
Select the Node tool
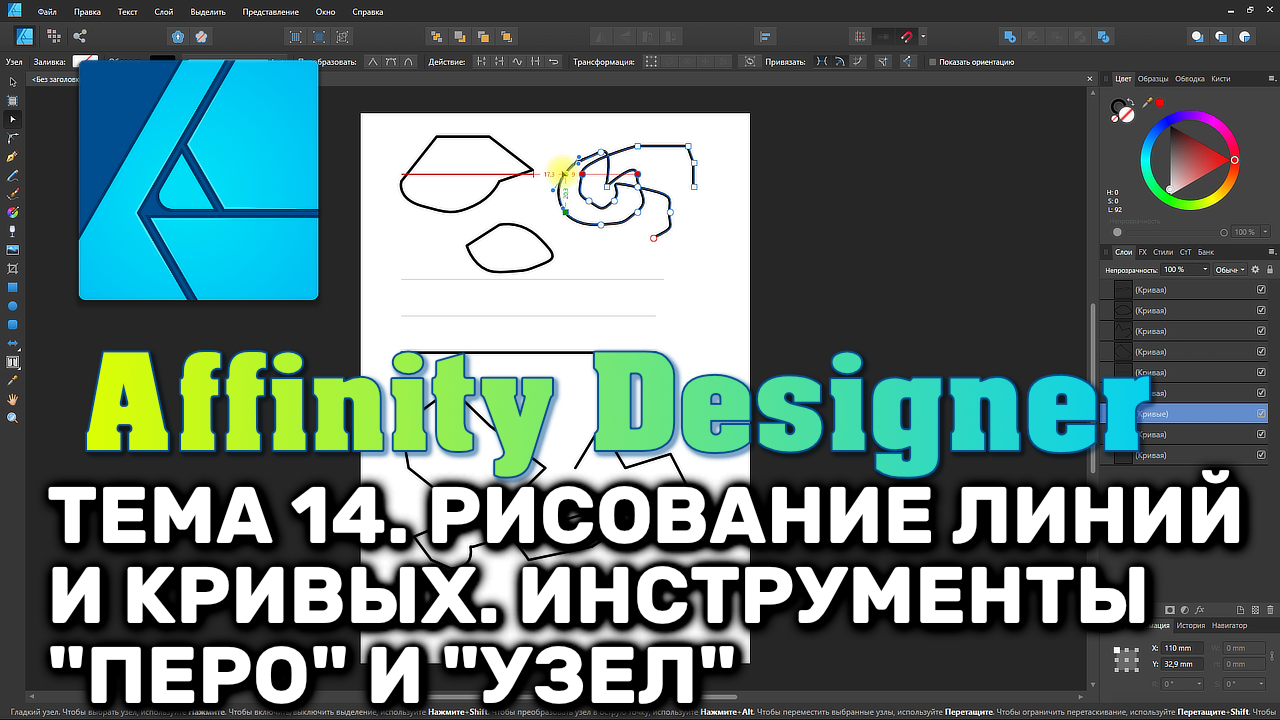[x=13, y=119]
